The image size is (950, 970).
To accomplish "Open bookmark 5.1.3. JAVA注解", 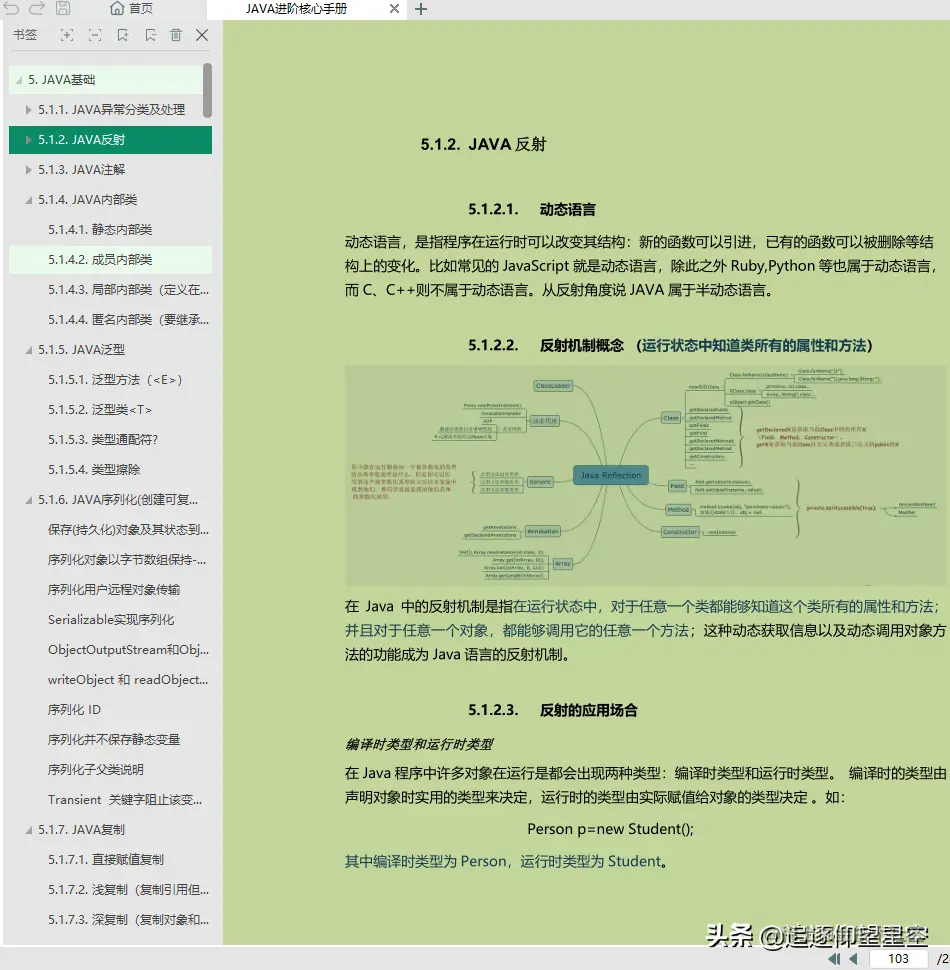I will [82, 170].
